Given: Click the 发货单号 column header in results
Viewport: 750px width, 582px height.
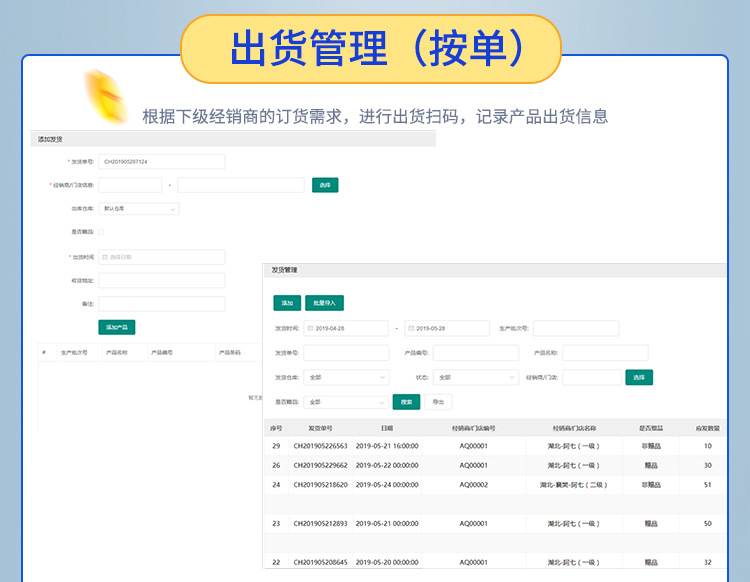Looking at the screenshot, I should point(320,428).
